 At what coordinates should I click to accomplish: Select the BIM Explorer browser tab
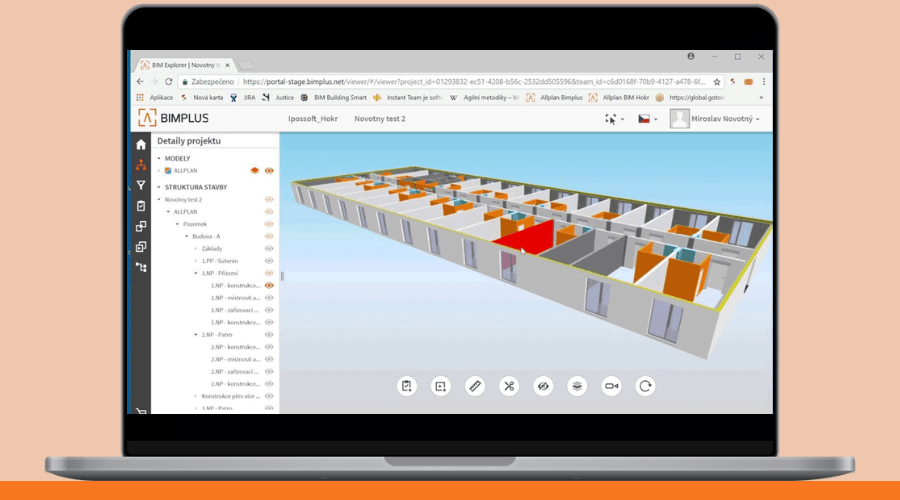(x=185, y=62)
